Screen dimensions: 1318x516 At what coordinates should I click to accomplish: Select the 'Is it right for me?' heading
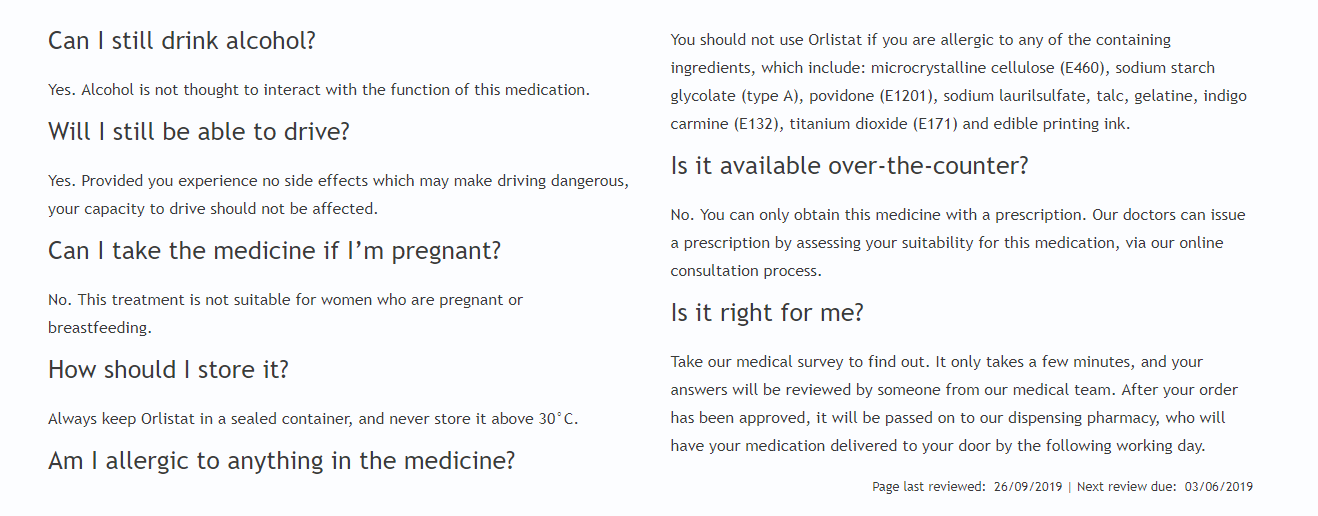point(767,313)
